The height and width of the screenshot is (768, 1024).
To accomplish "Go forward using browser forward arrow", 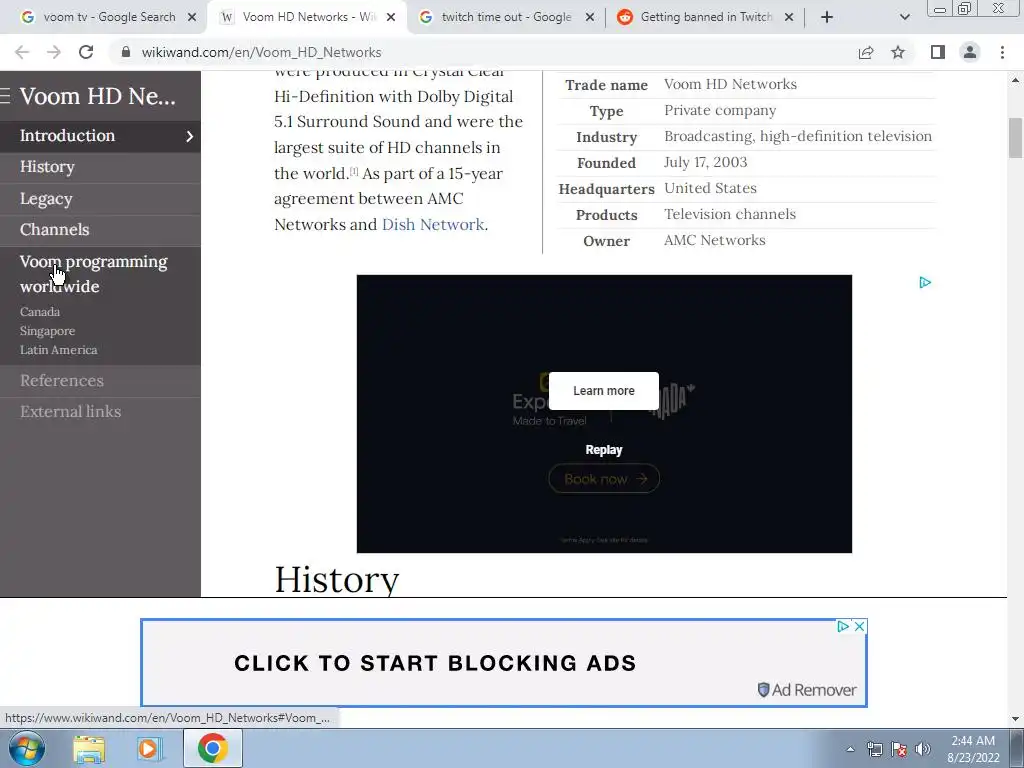I will tap(54, 52).
